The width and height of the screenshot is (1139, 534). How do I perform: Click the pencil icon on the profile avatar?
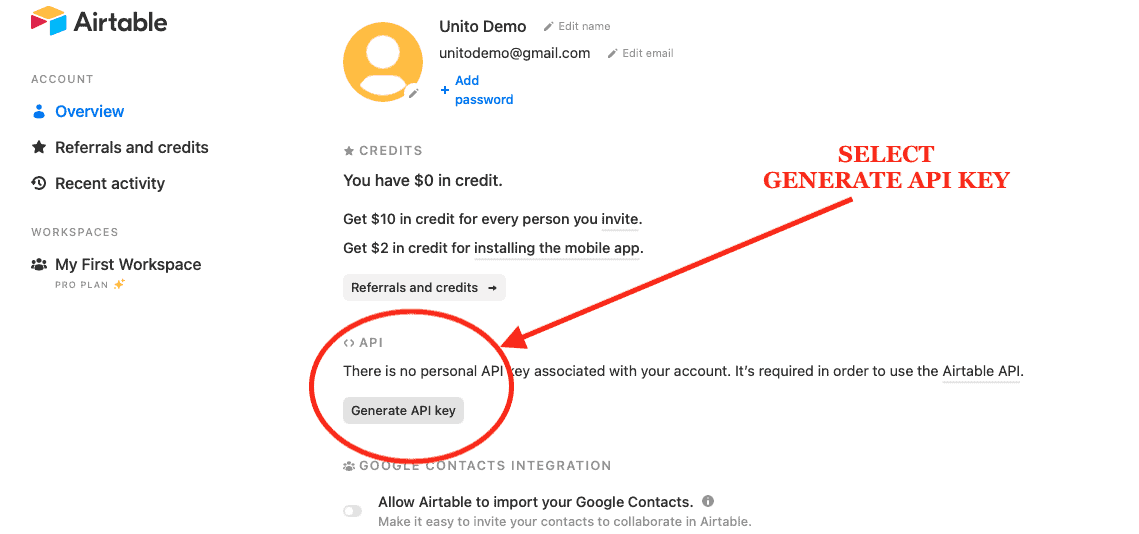click(413, 93)
